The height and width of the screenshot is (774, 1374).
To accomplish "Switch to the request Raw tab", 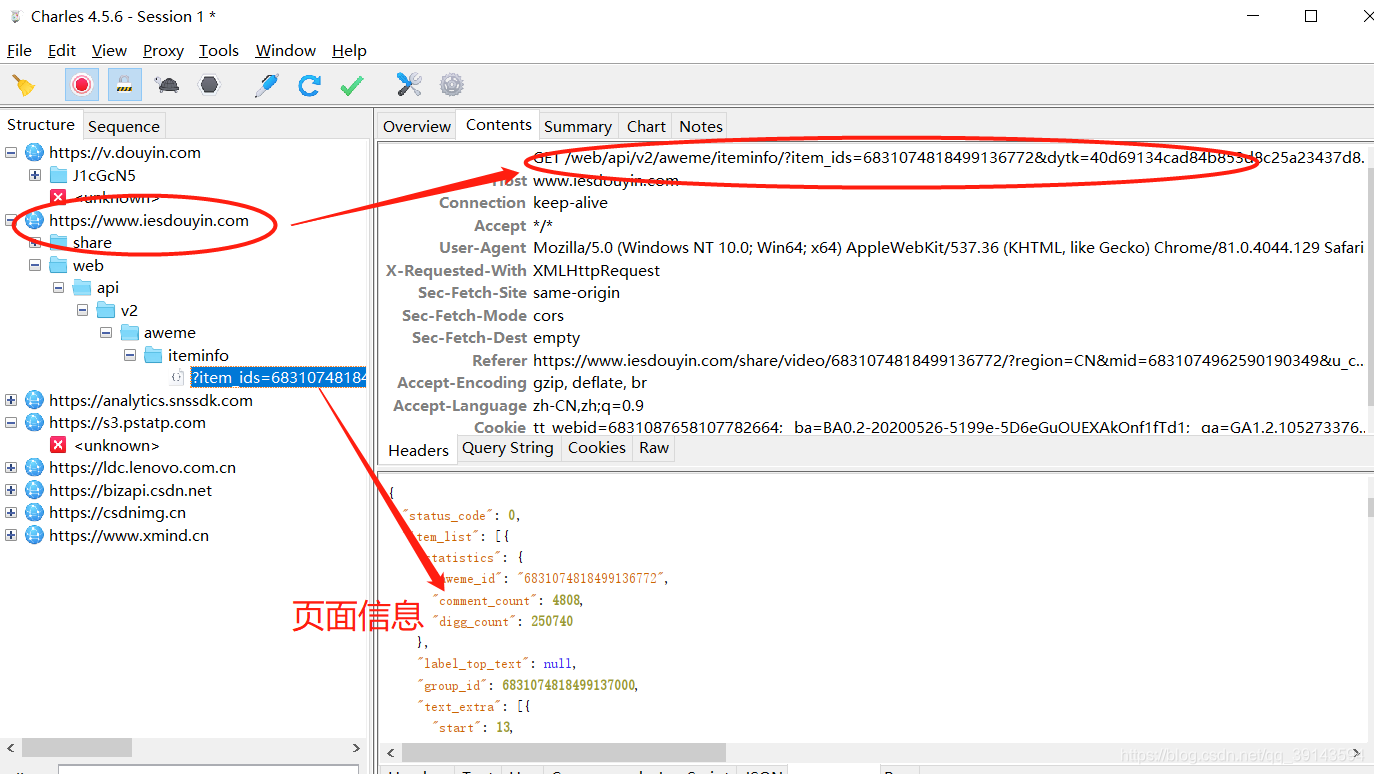I will [x=654, y=448].
